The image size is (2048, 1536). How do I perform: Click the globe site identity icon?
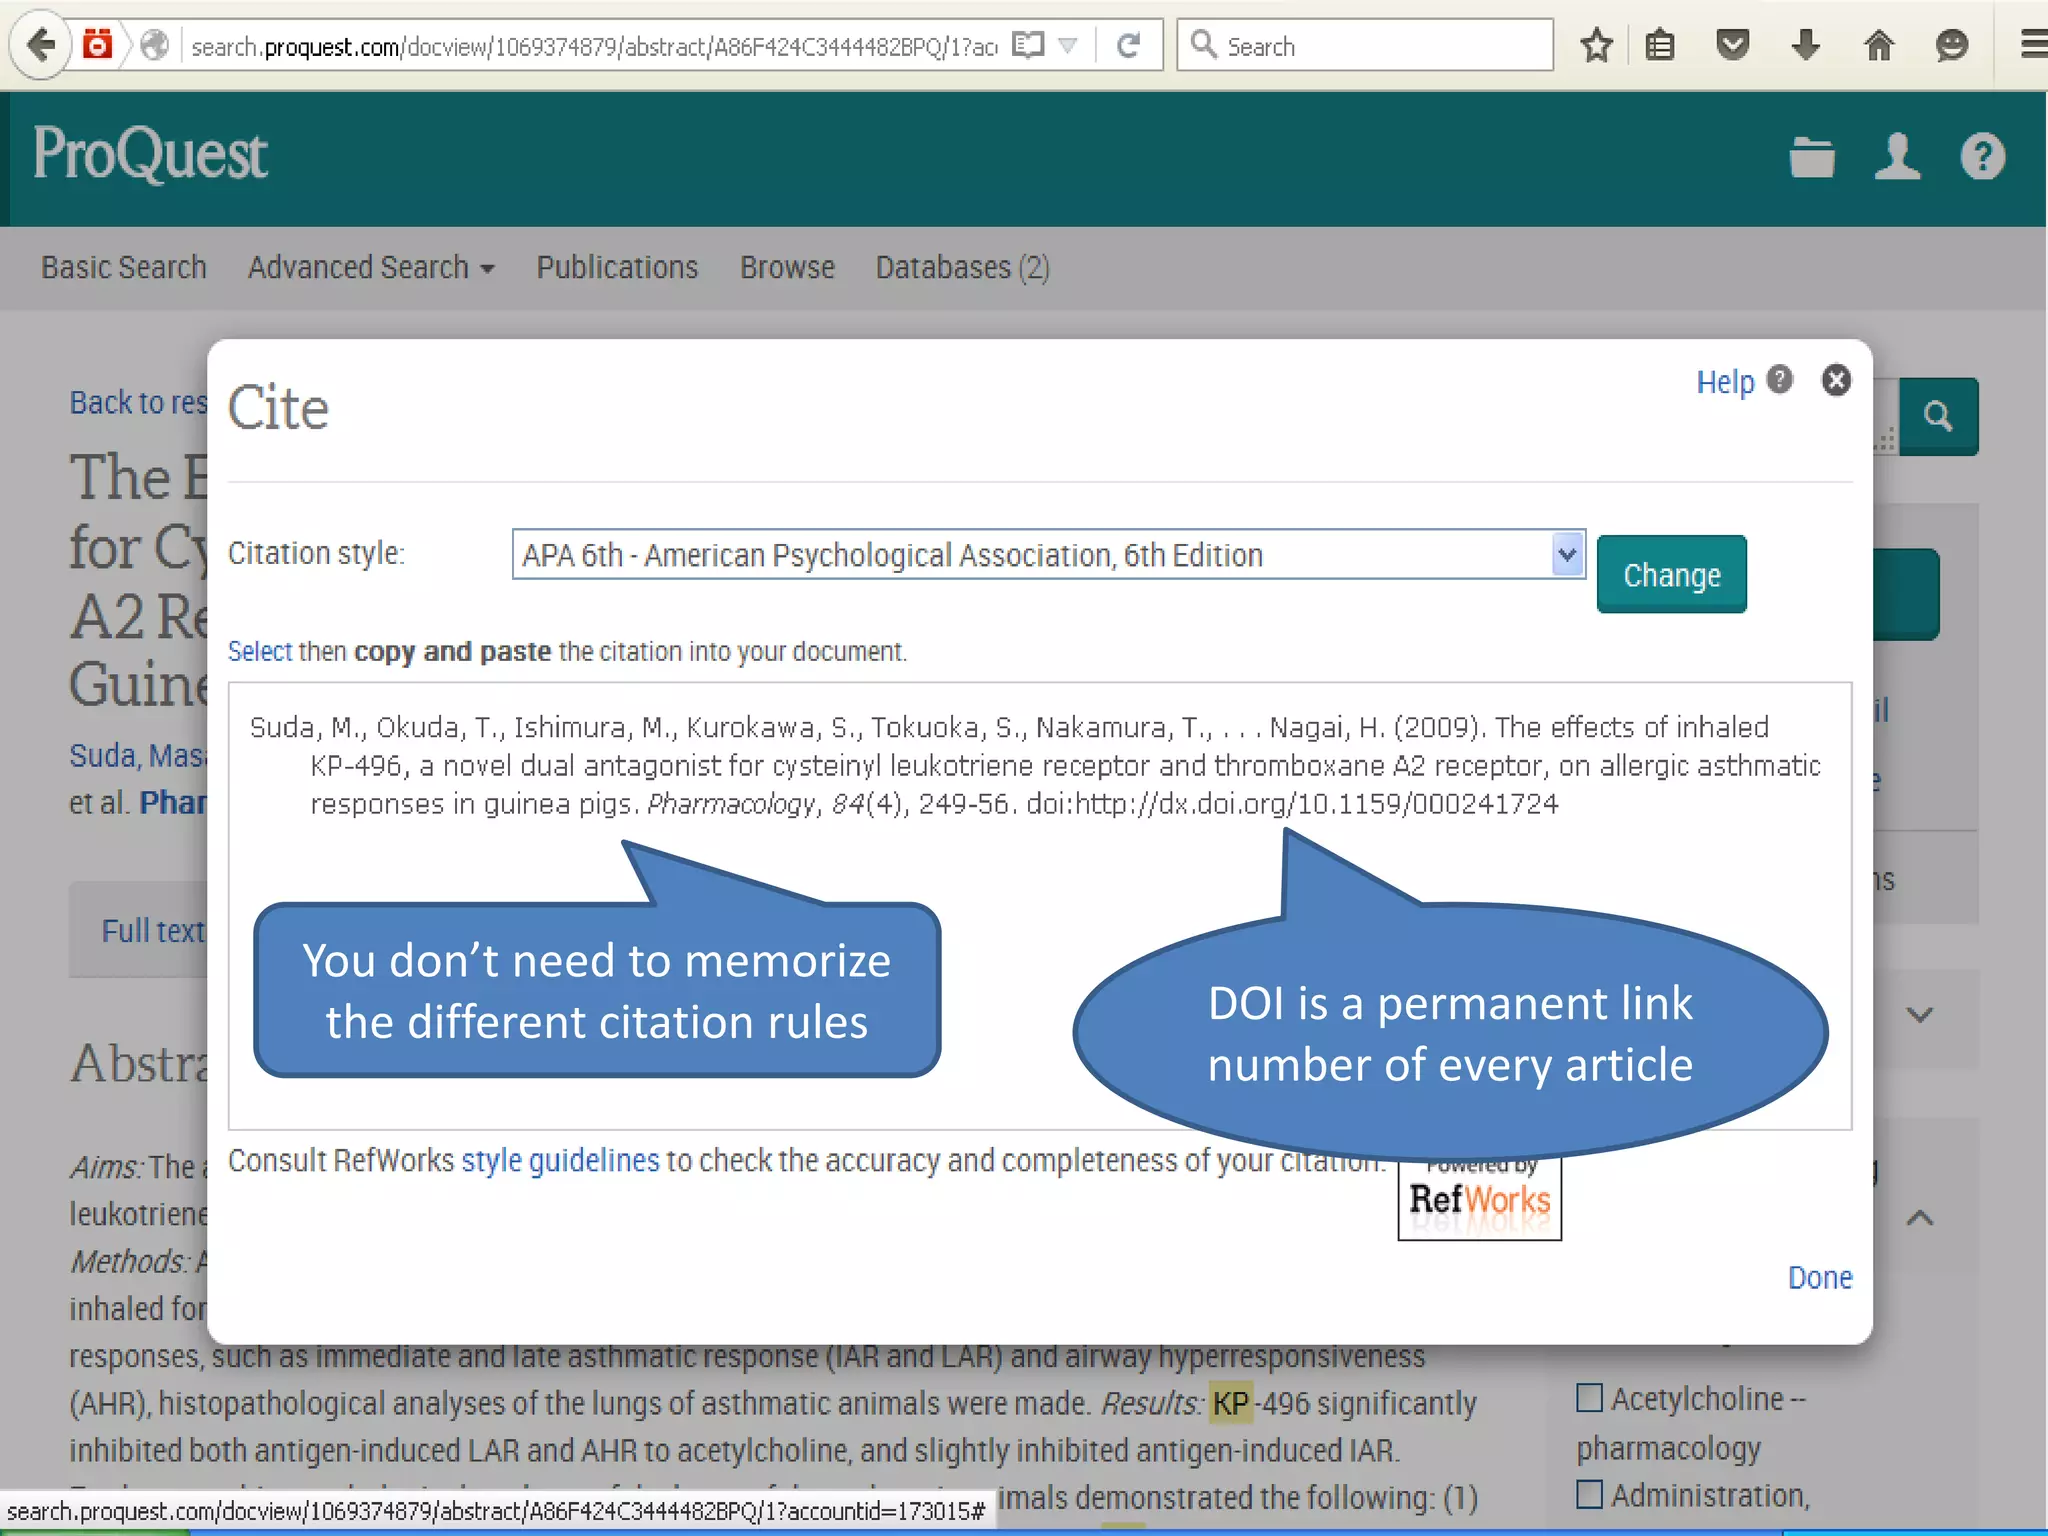pyautogui.click(x=154, y=45)
